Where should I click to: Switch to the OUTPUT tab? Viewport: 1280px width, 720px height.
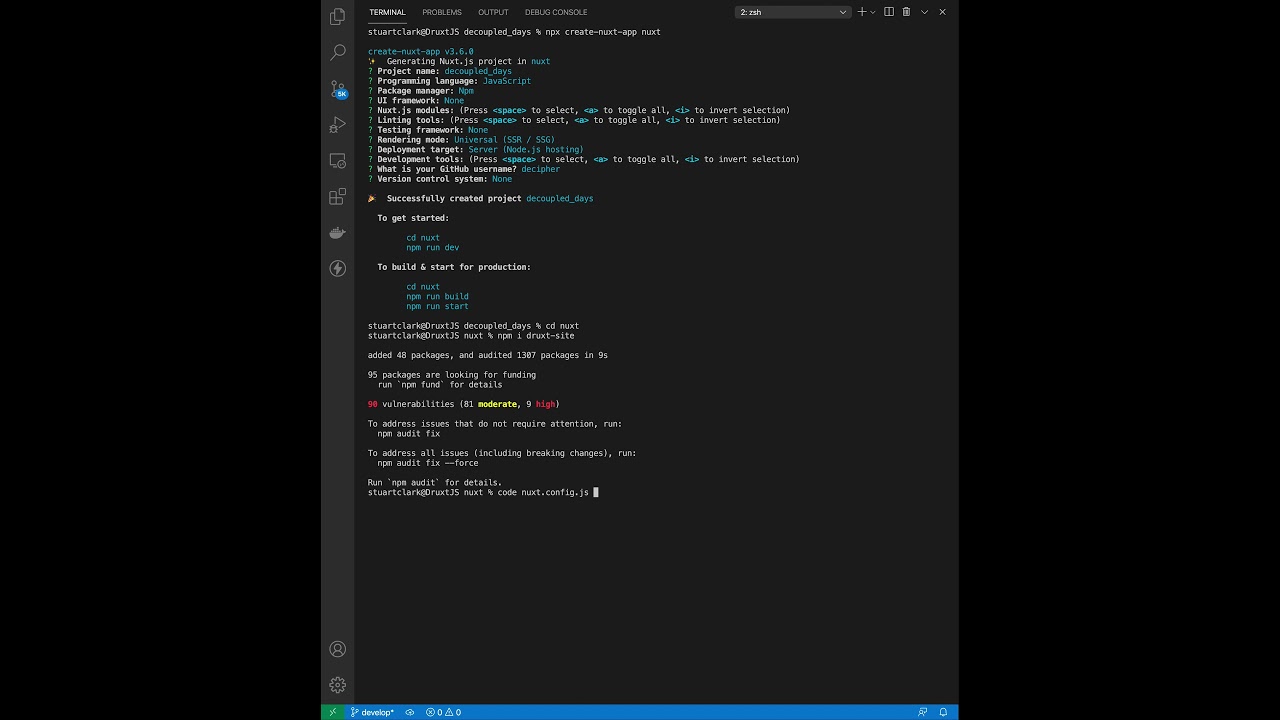pyautogui.click(x=493, y=12)
